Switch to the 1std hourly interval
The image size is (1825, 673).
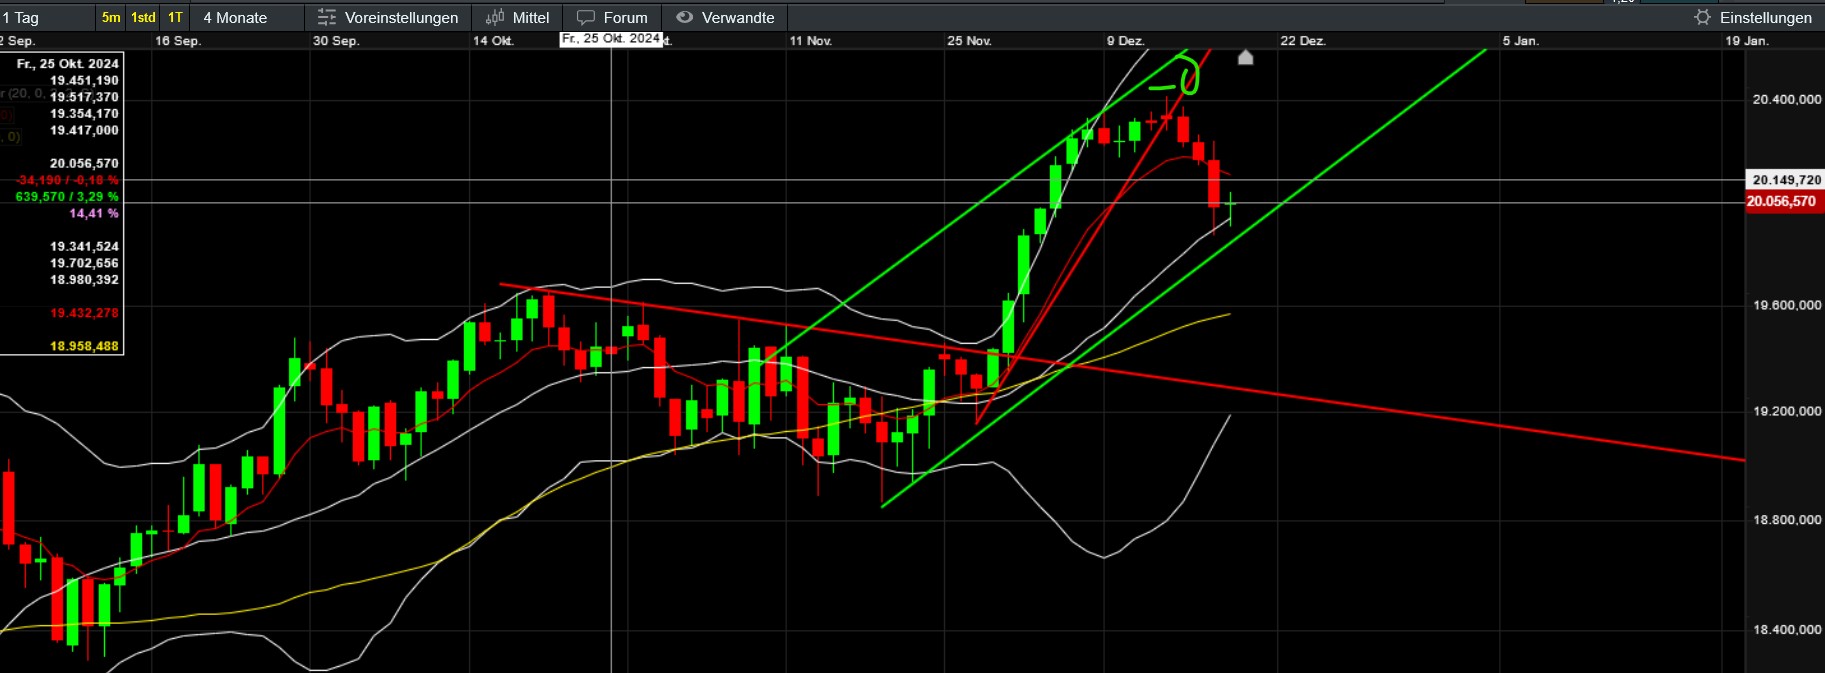pos(144,18)
